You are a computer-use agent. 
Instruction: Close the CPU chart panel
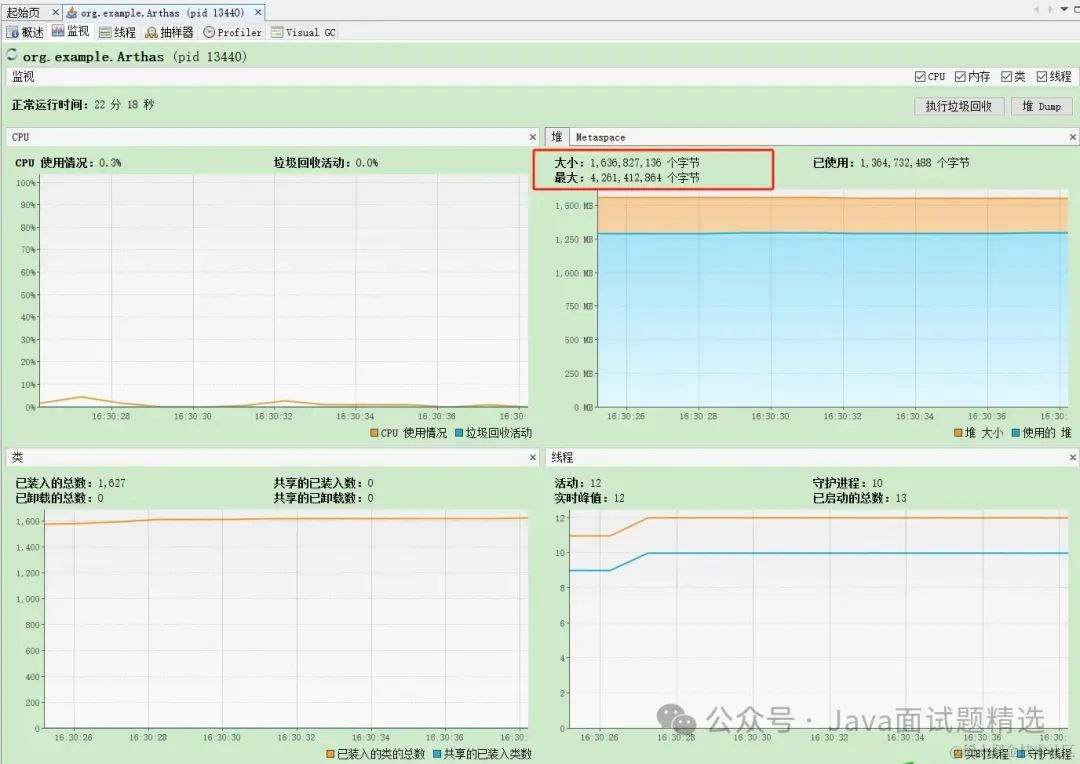532,137
